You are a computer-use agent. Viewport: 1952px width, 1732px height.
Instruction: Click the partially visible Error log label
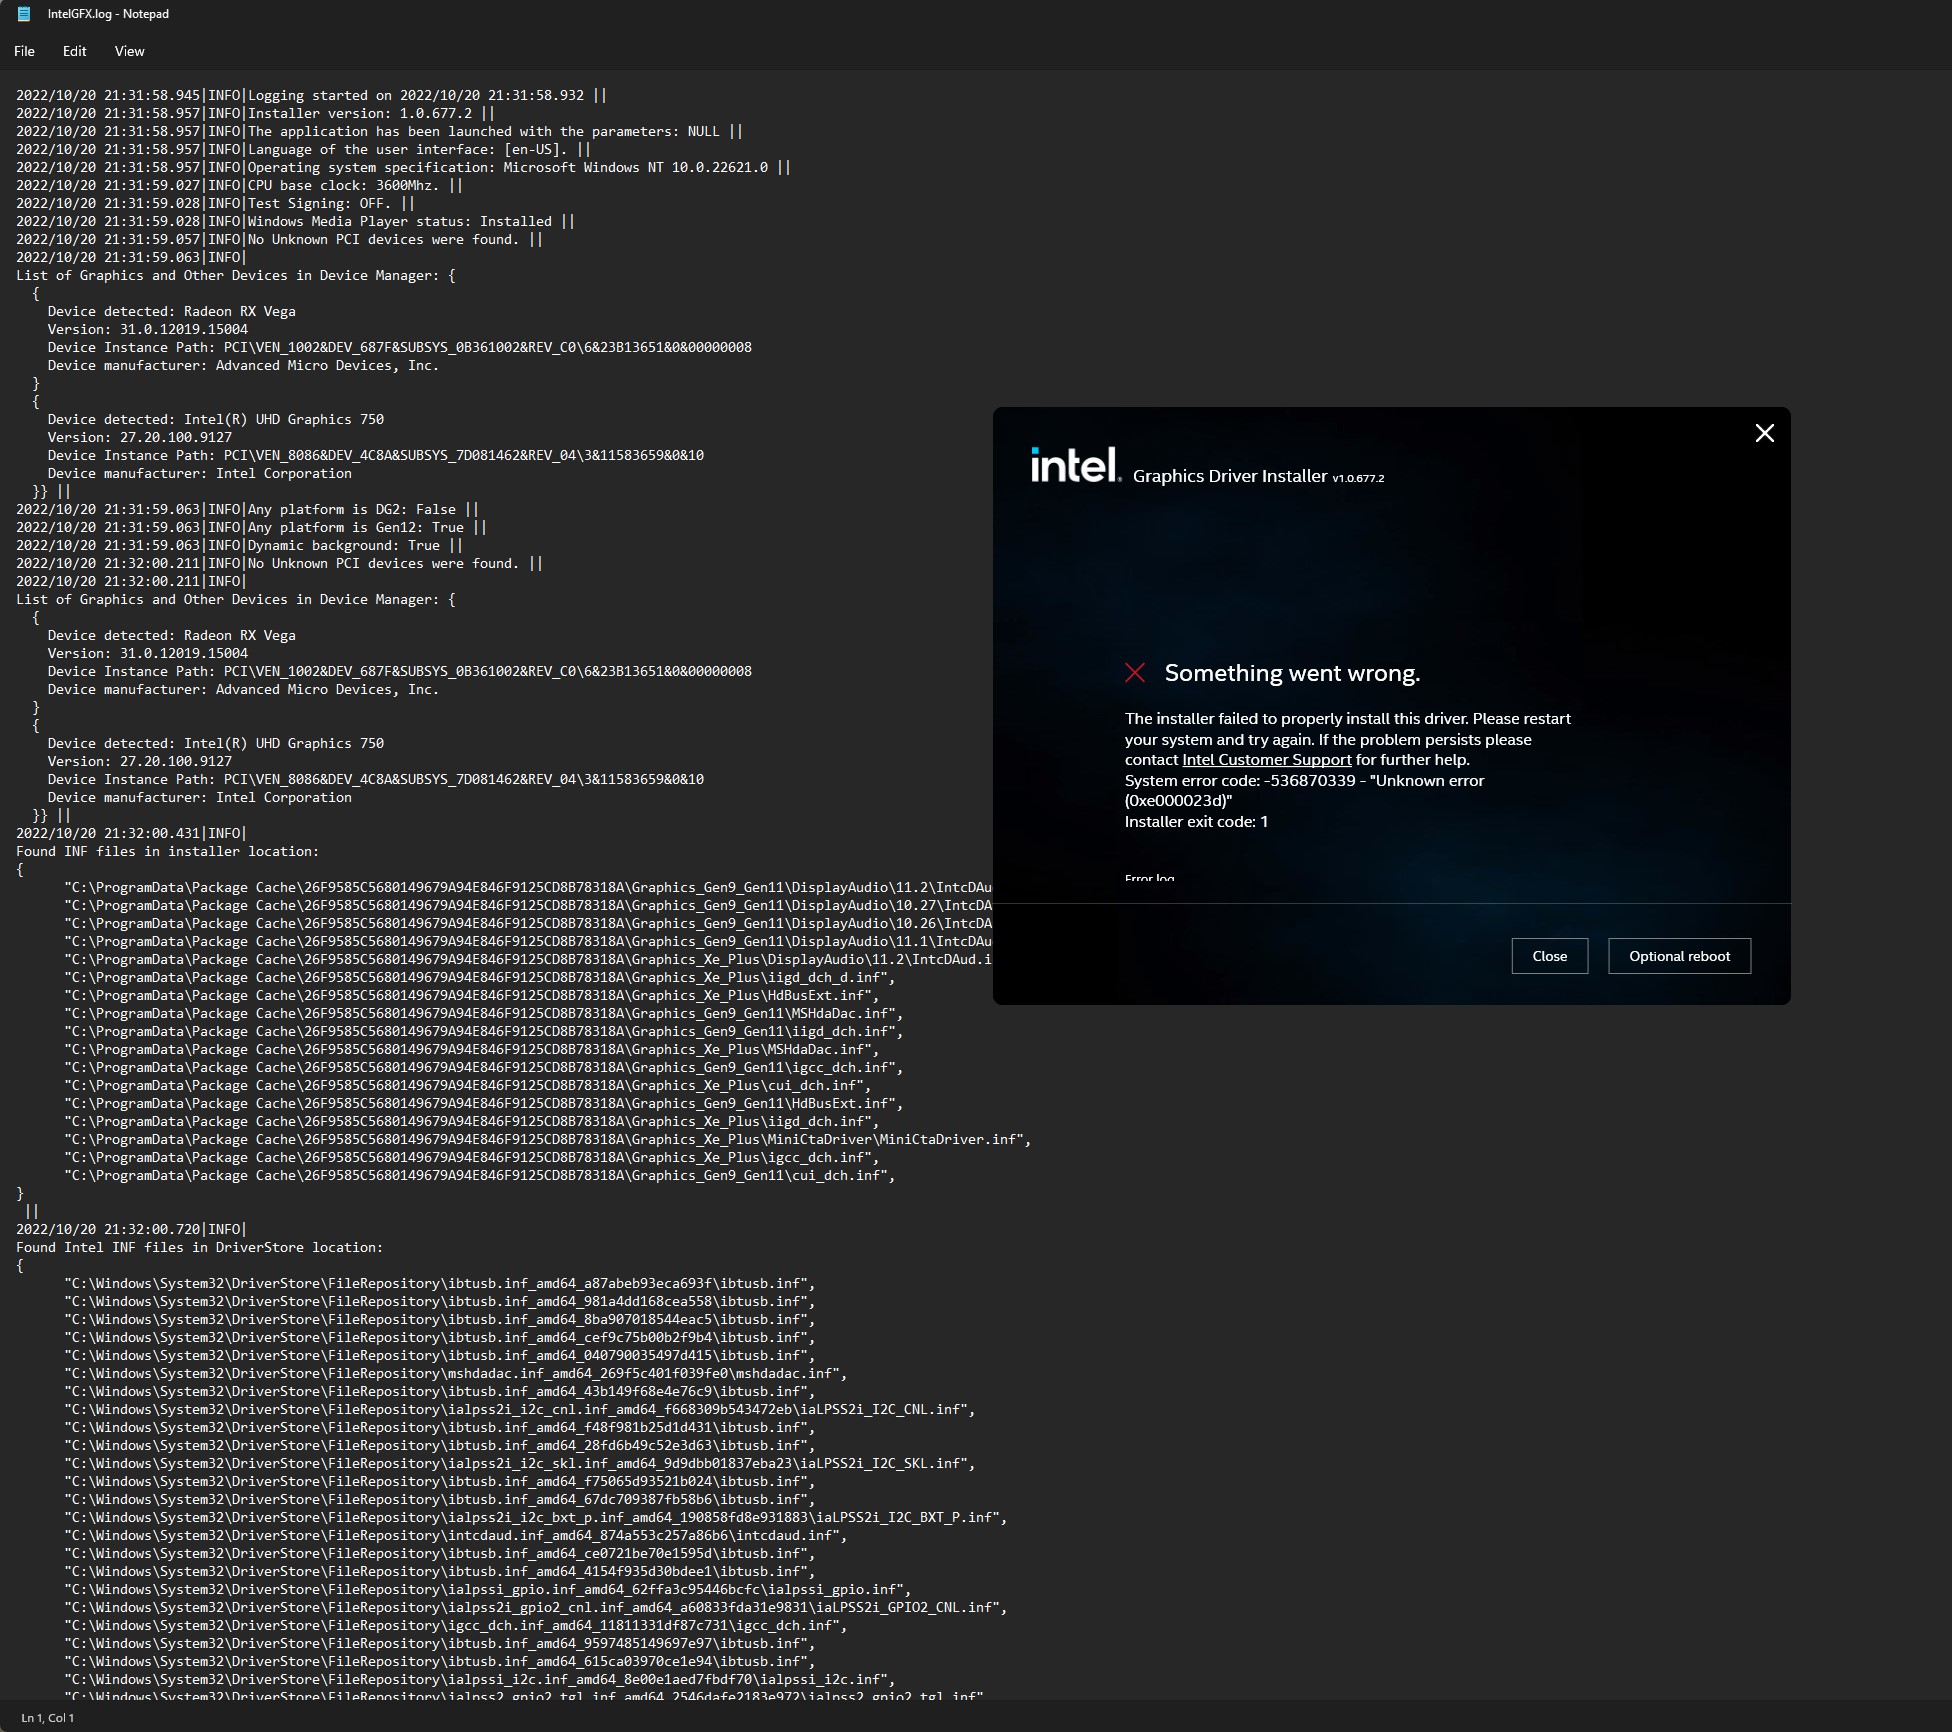(1149, 878)
